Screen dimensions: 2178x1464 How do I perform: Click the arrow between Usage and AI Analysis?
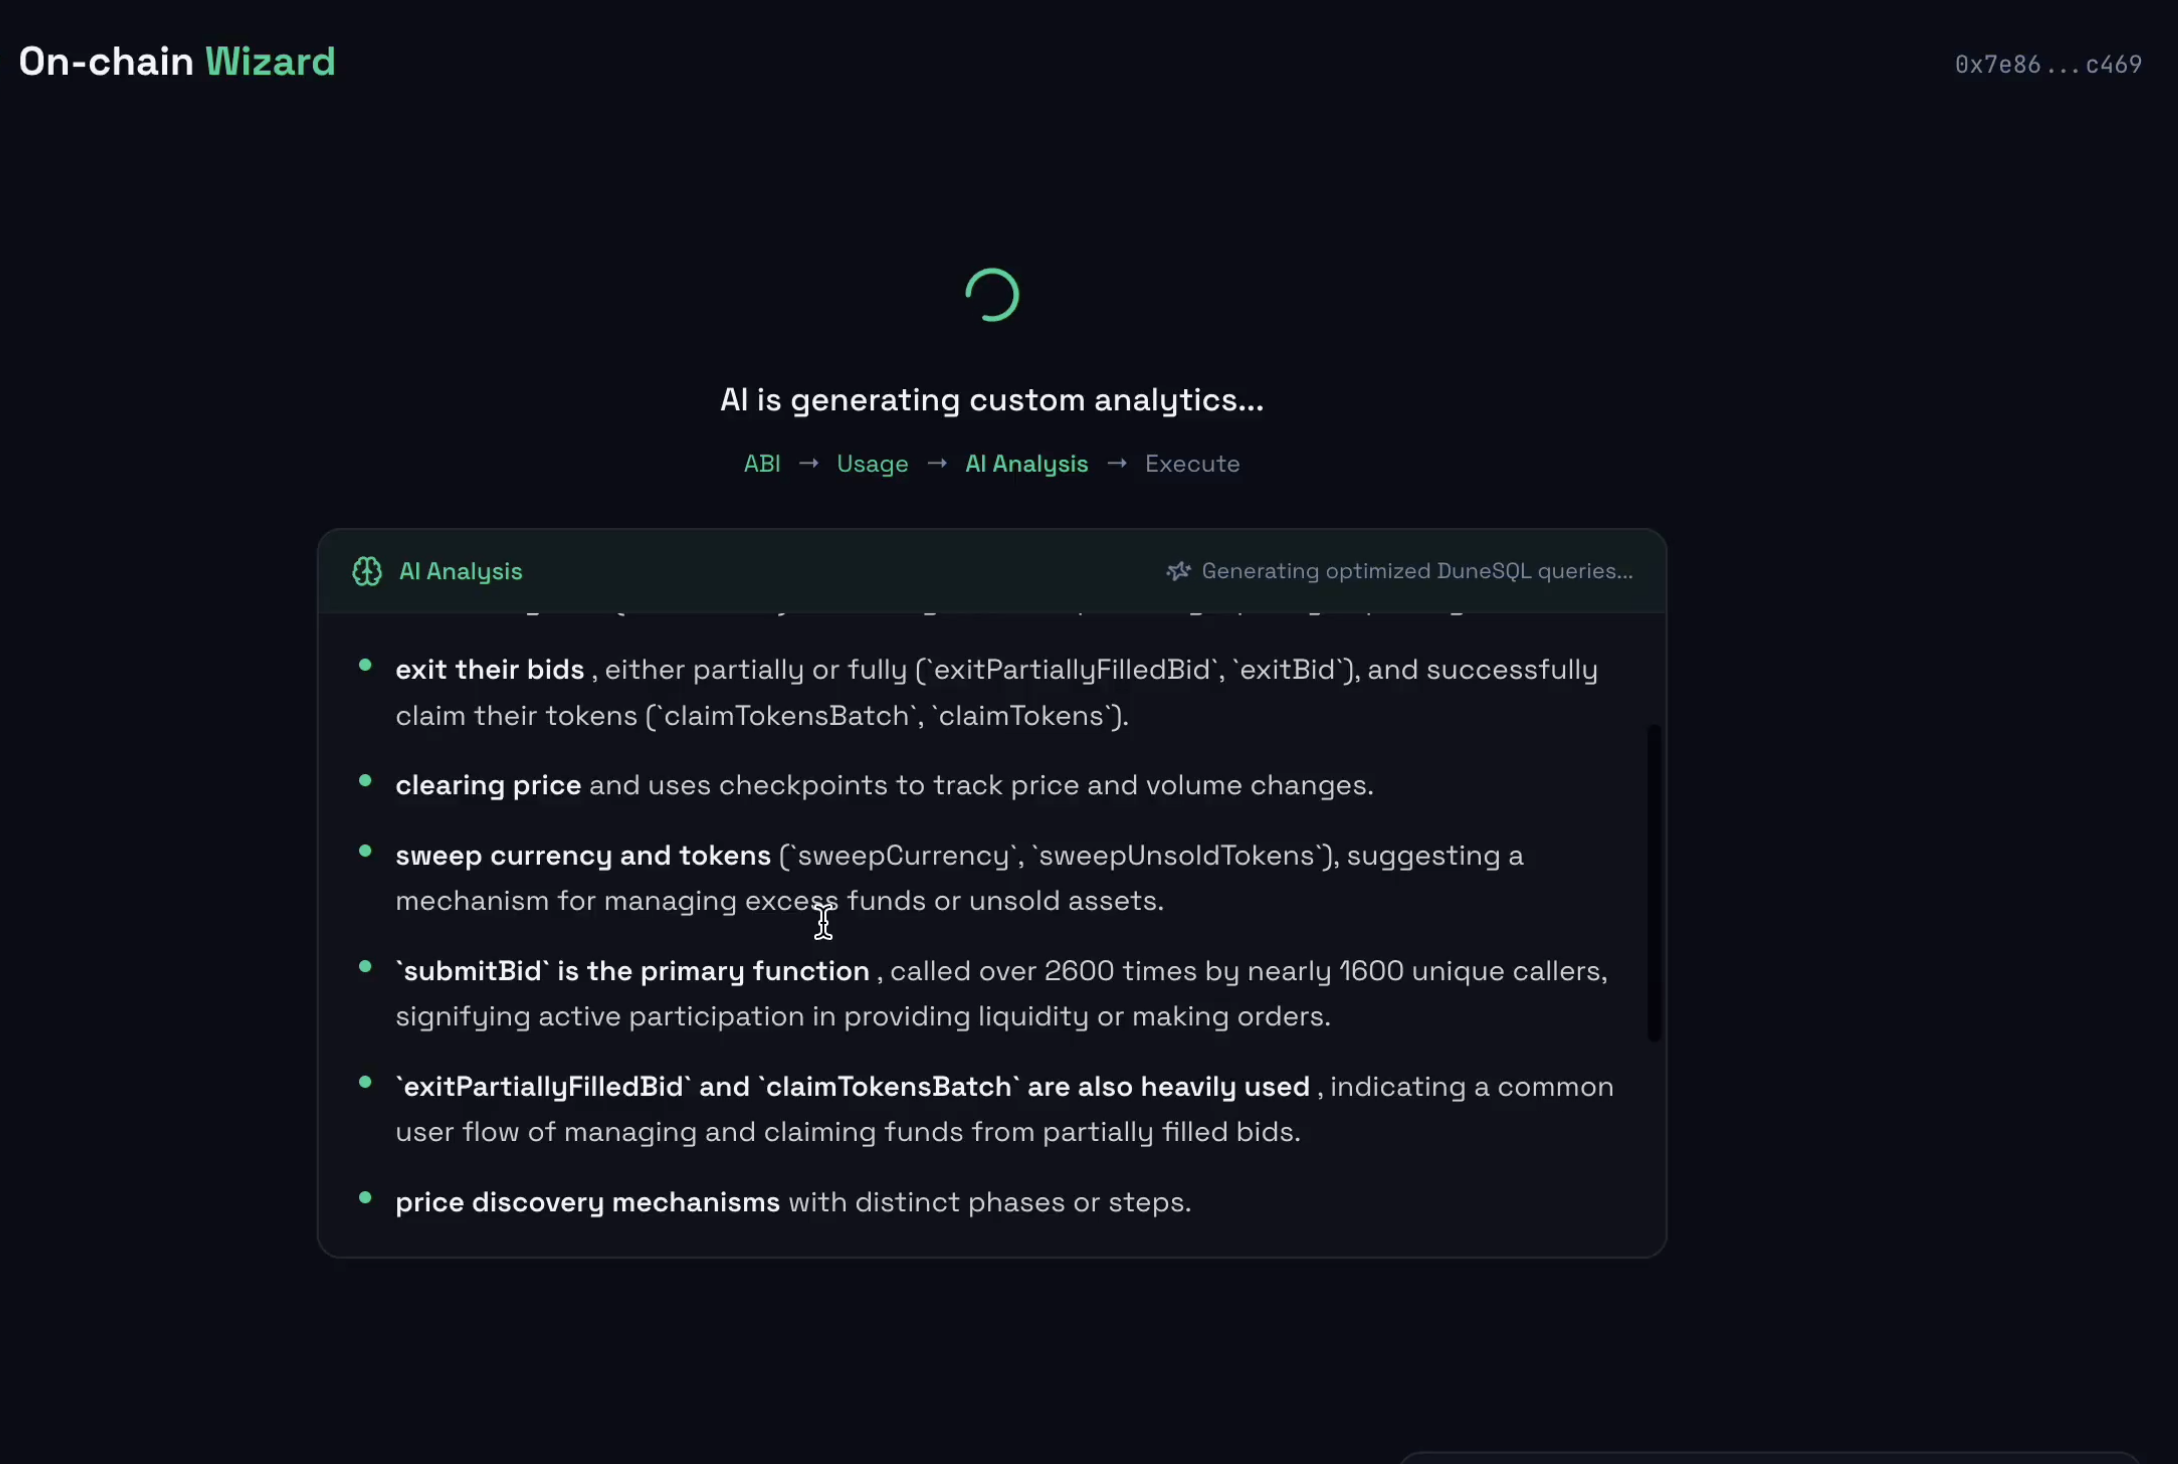click(x=936, y=463)
